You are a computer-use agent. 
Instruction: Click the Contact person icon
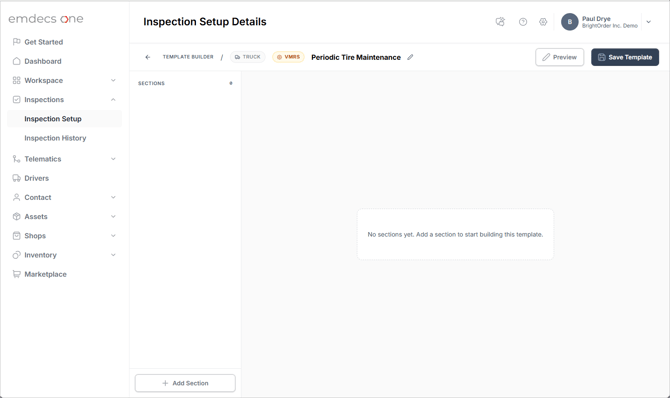tap(17, 198)
